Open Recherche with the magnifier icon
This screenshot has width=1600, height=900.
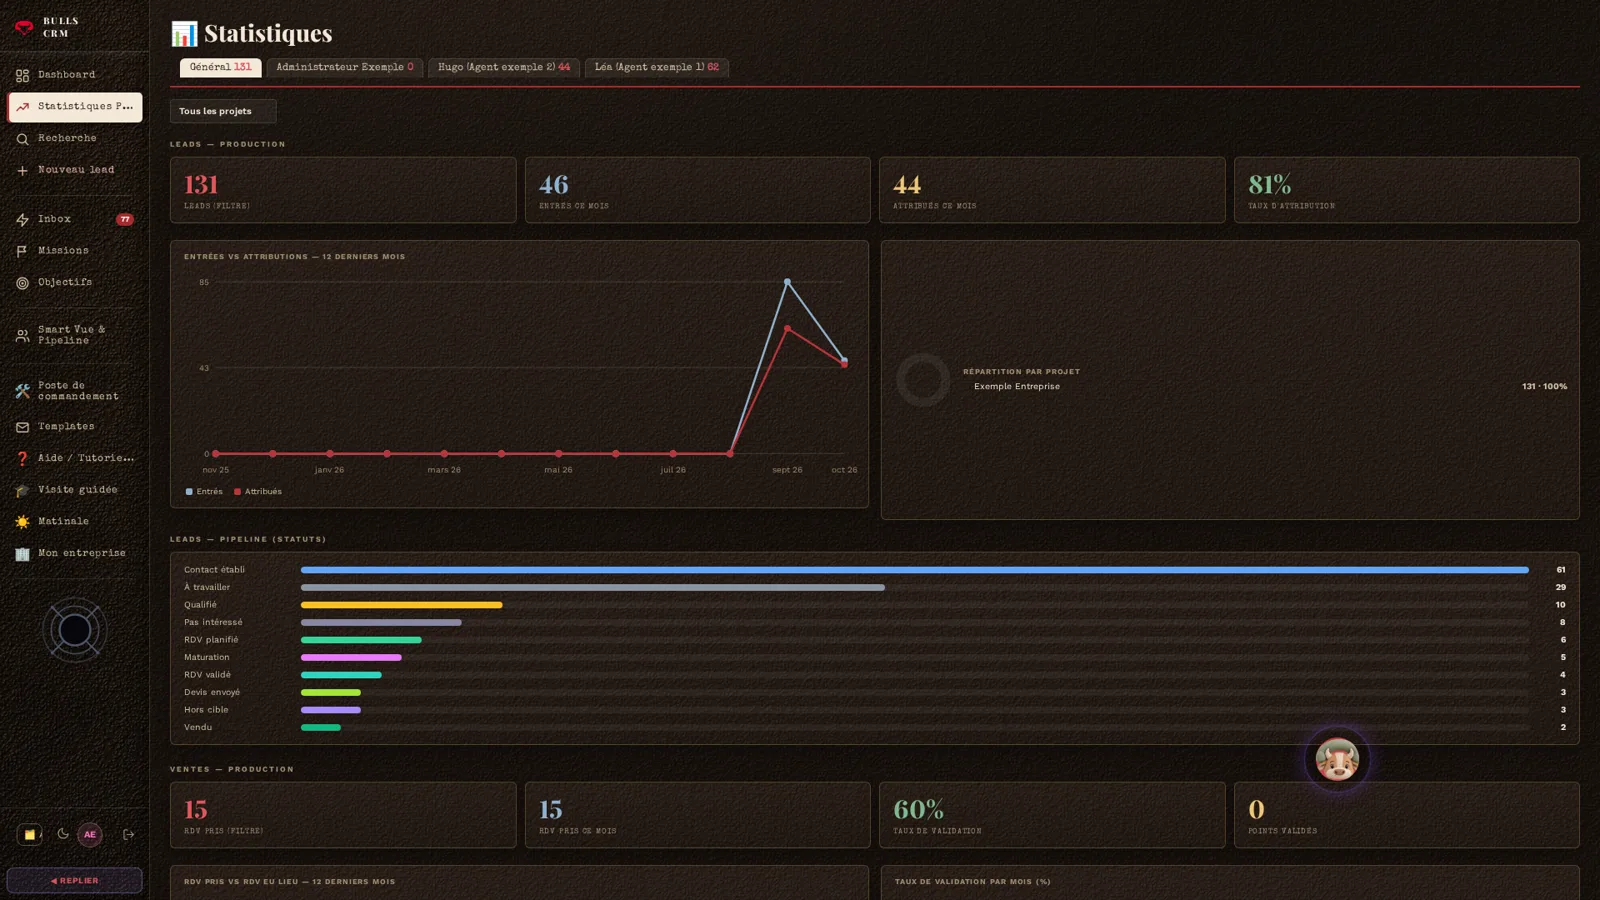(22, 139)
